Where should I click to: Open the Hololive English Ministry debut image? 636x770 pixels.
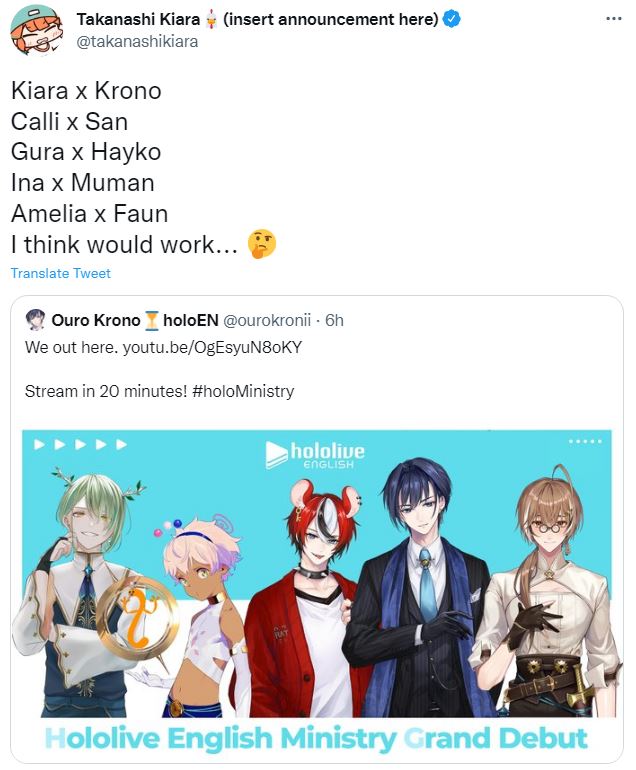click(x=317, y=593)
